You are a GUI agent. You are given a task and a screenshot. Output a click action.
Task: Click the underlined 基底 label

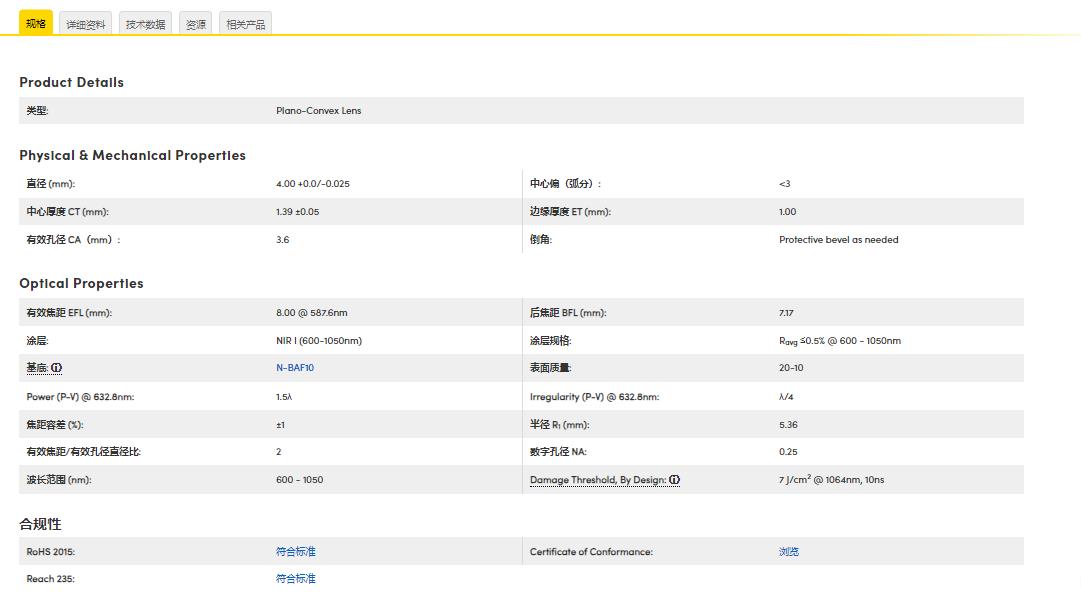click(x=37, y=368)
